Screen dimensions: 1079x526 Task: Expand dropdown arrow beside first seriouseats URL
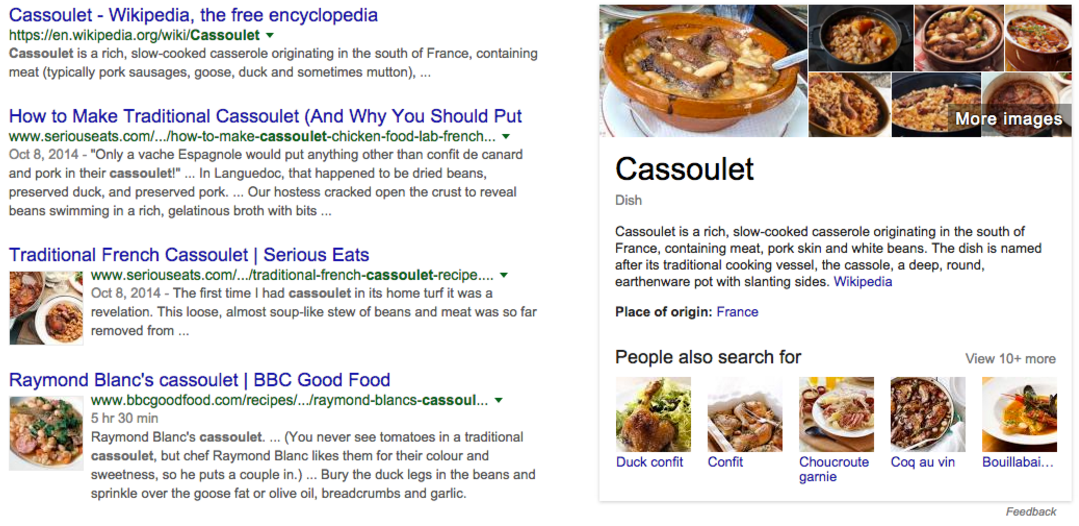(x=506, y=136)
